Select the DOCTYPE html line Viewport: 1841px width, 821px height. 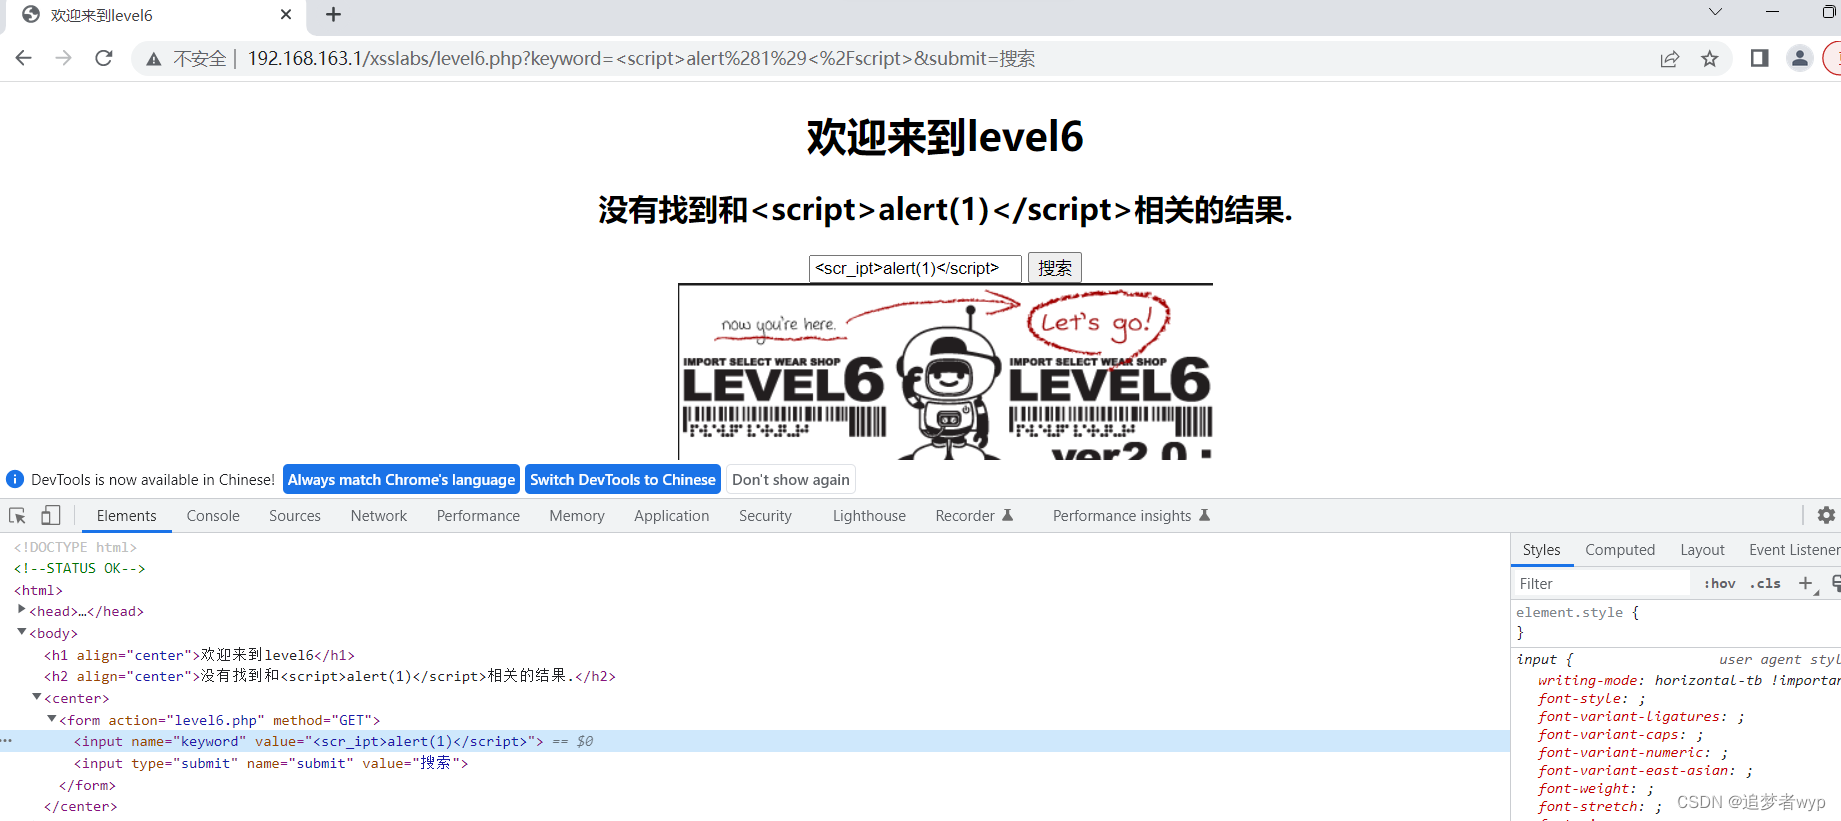[75, 547]
